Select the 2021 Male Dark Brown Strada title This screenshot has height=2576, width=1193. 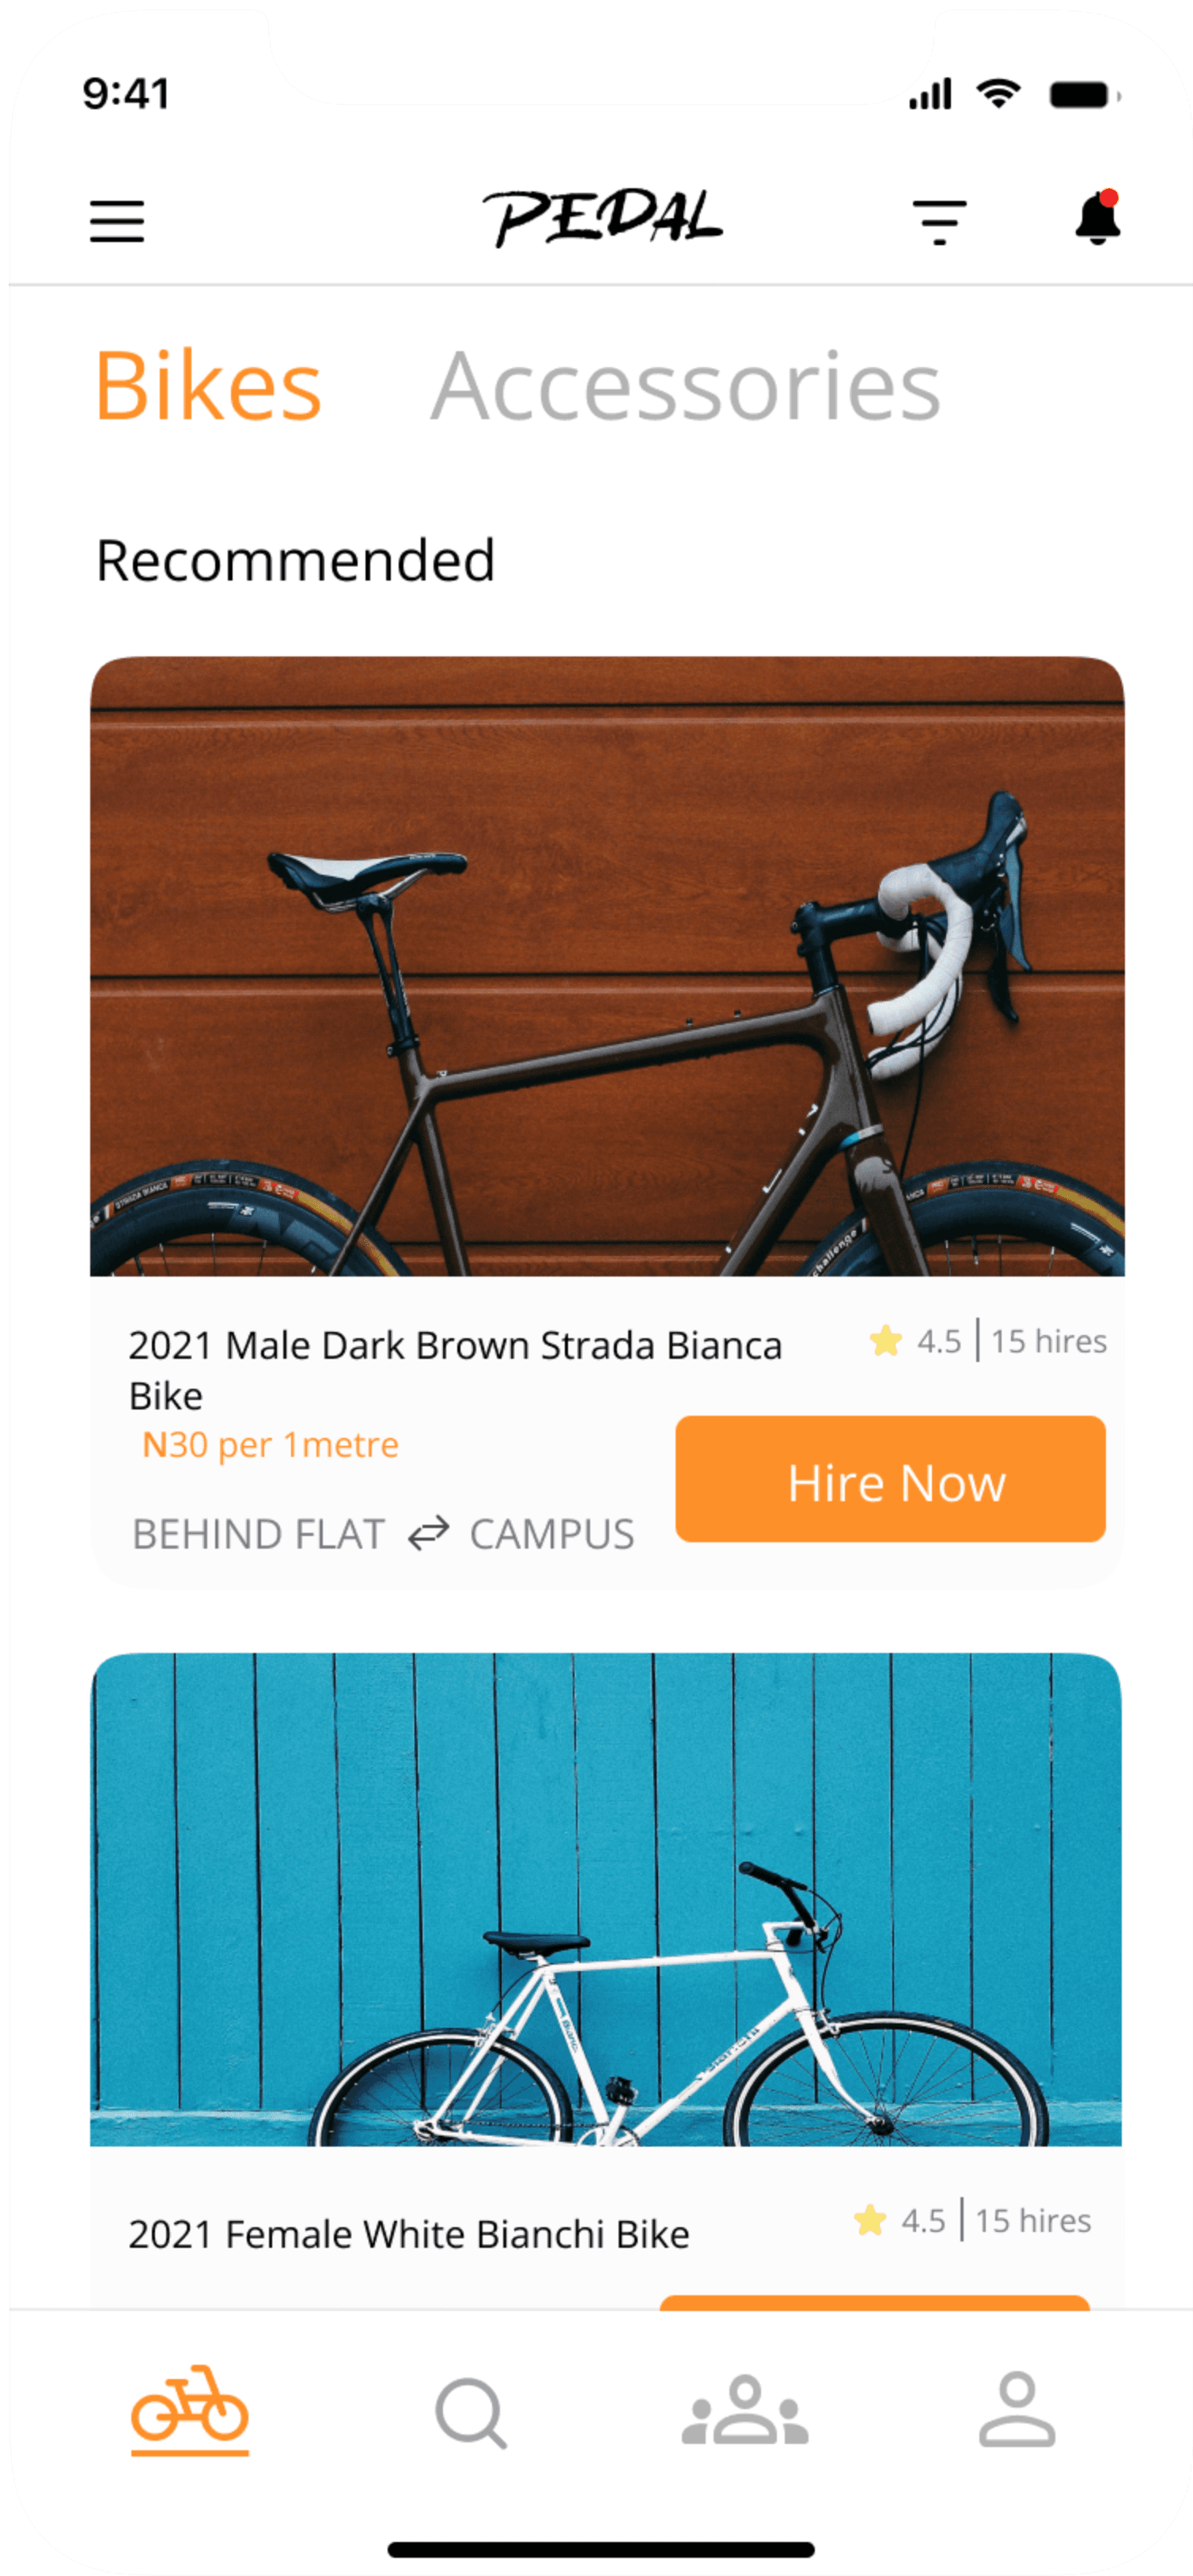pyautogui.click(x=455, y=1369)
